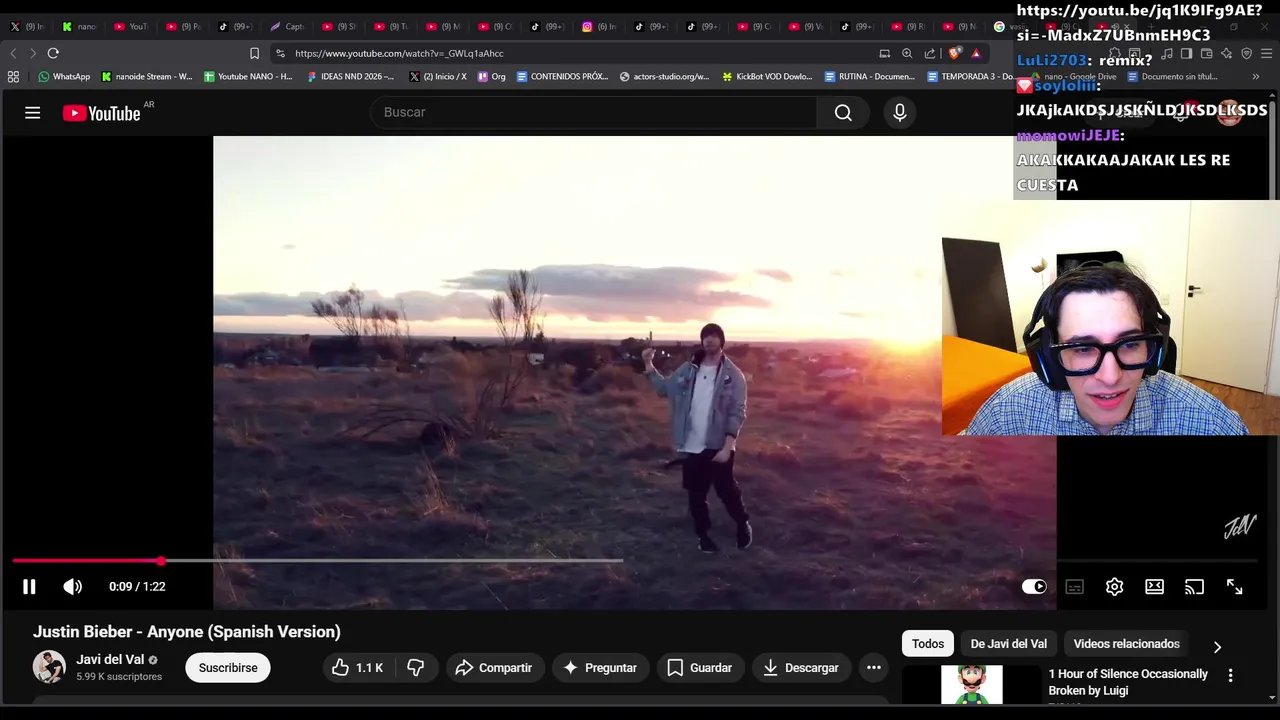
Task: Switch to theater mode
Action: 1154,587
